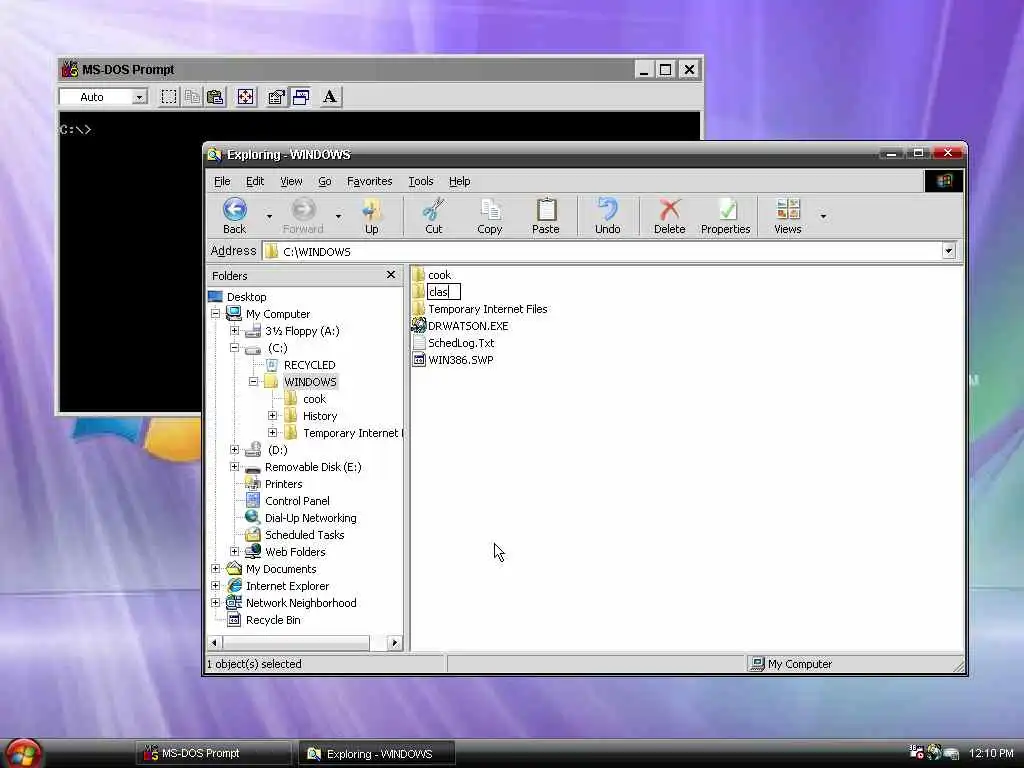Click the Windows logo throbber in Explorer
The height and width of the screenshot is (768, 1024).
944,181
